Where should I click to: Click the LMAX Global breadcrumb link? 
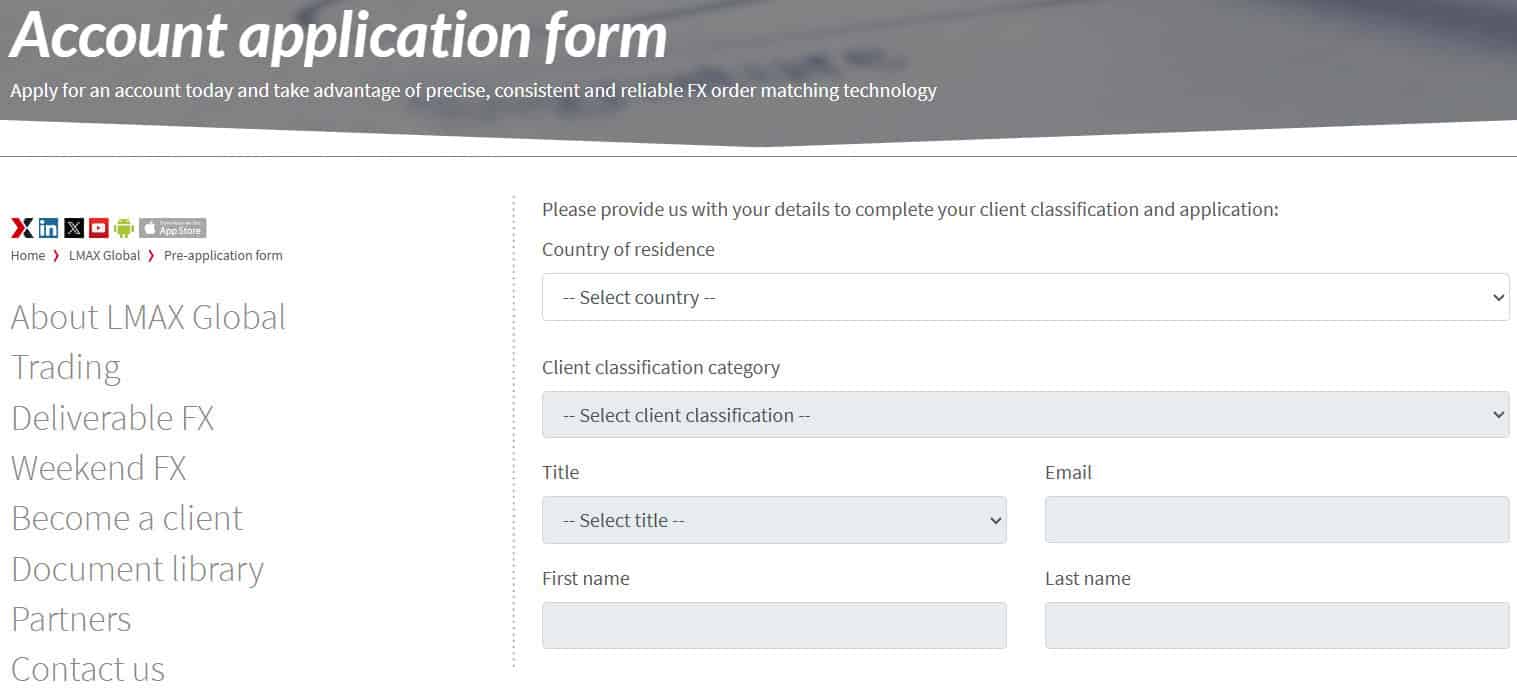(x=104, y=256)
